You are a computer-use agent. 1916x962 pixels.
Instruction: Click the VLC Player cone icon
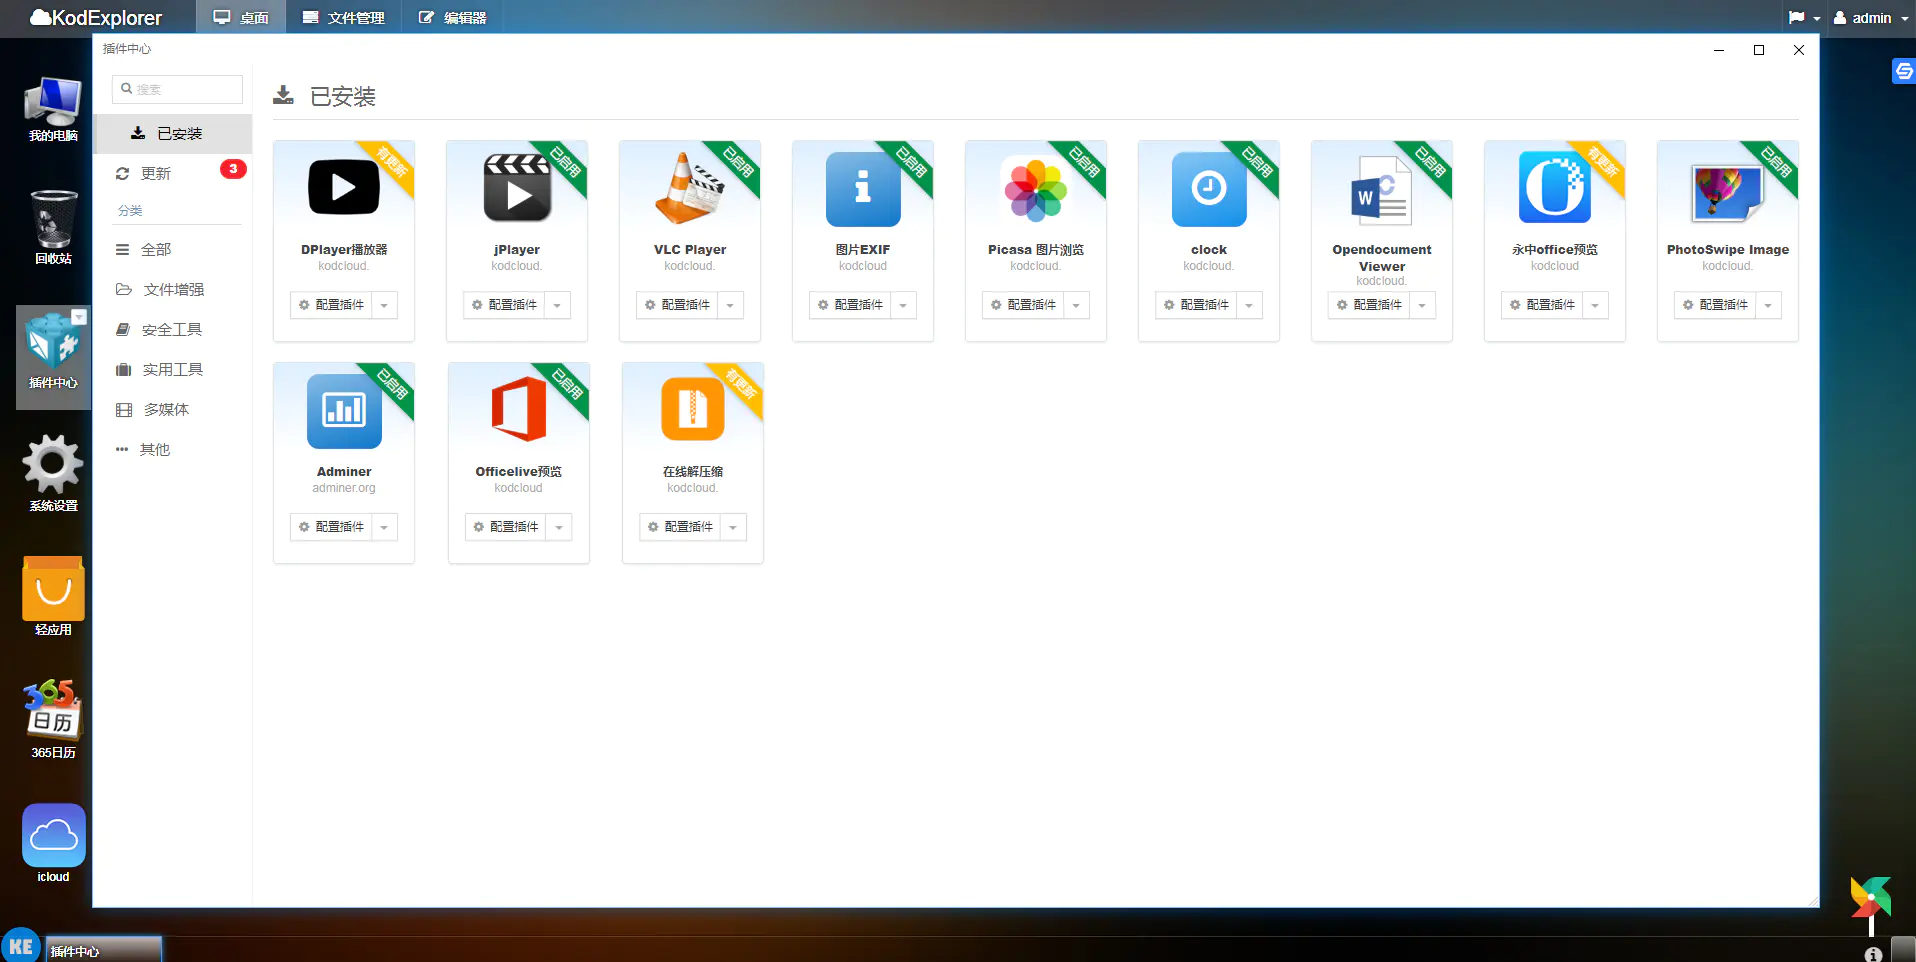(689, 188)
